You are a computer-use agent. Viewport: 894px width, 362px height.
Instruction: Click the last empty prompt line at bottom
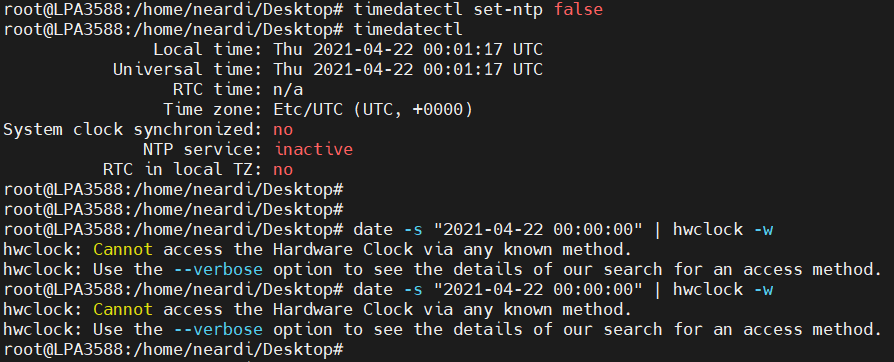173,349
